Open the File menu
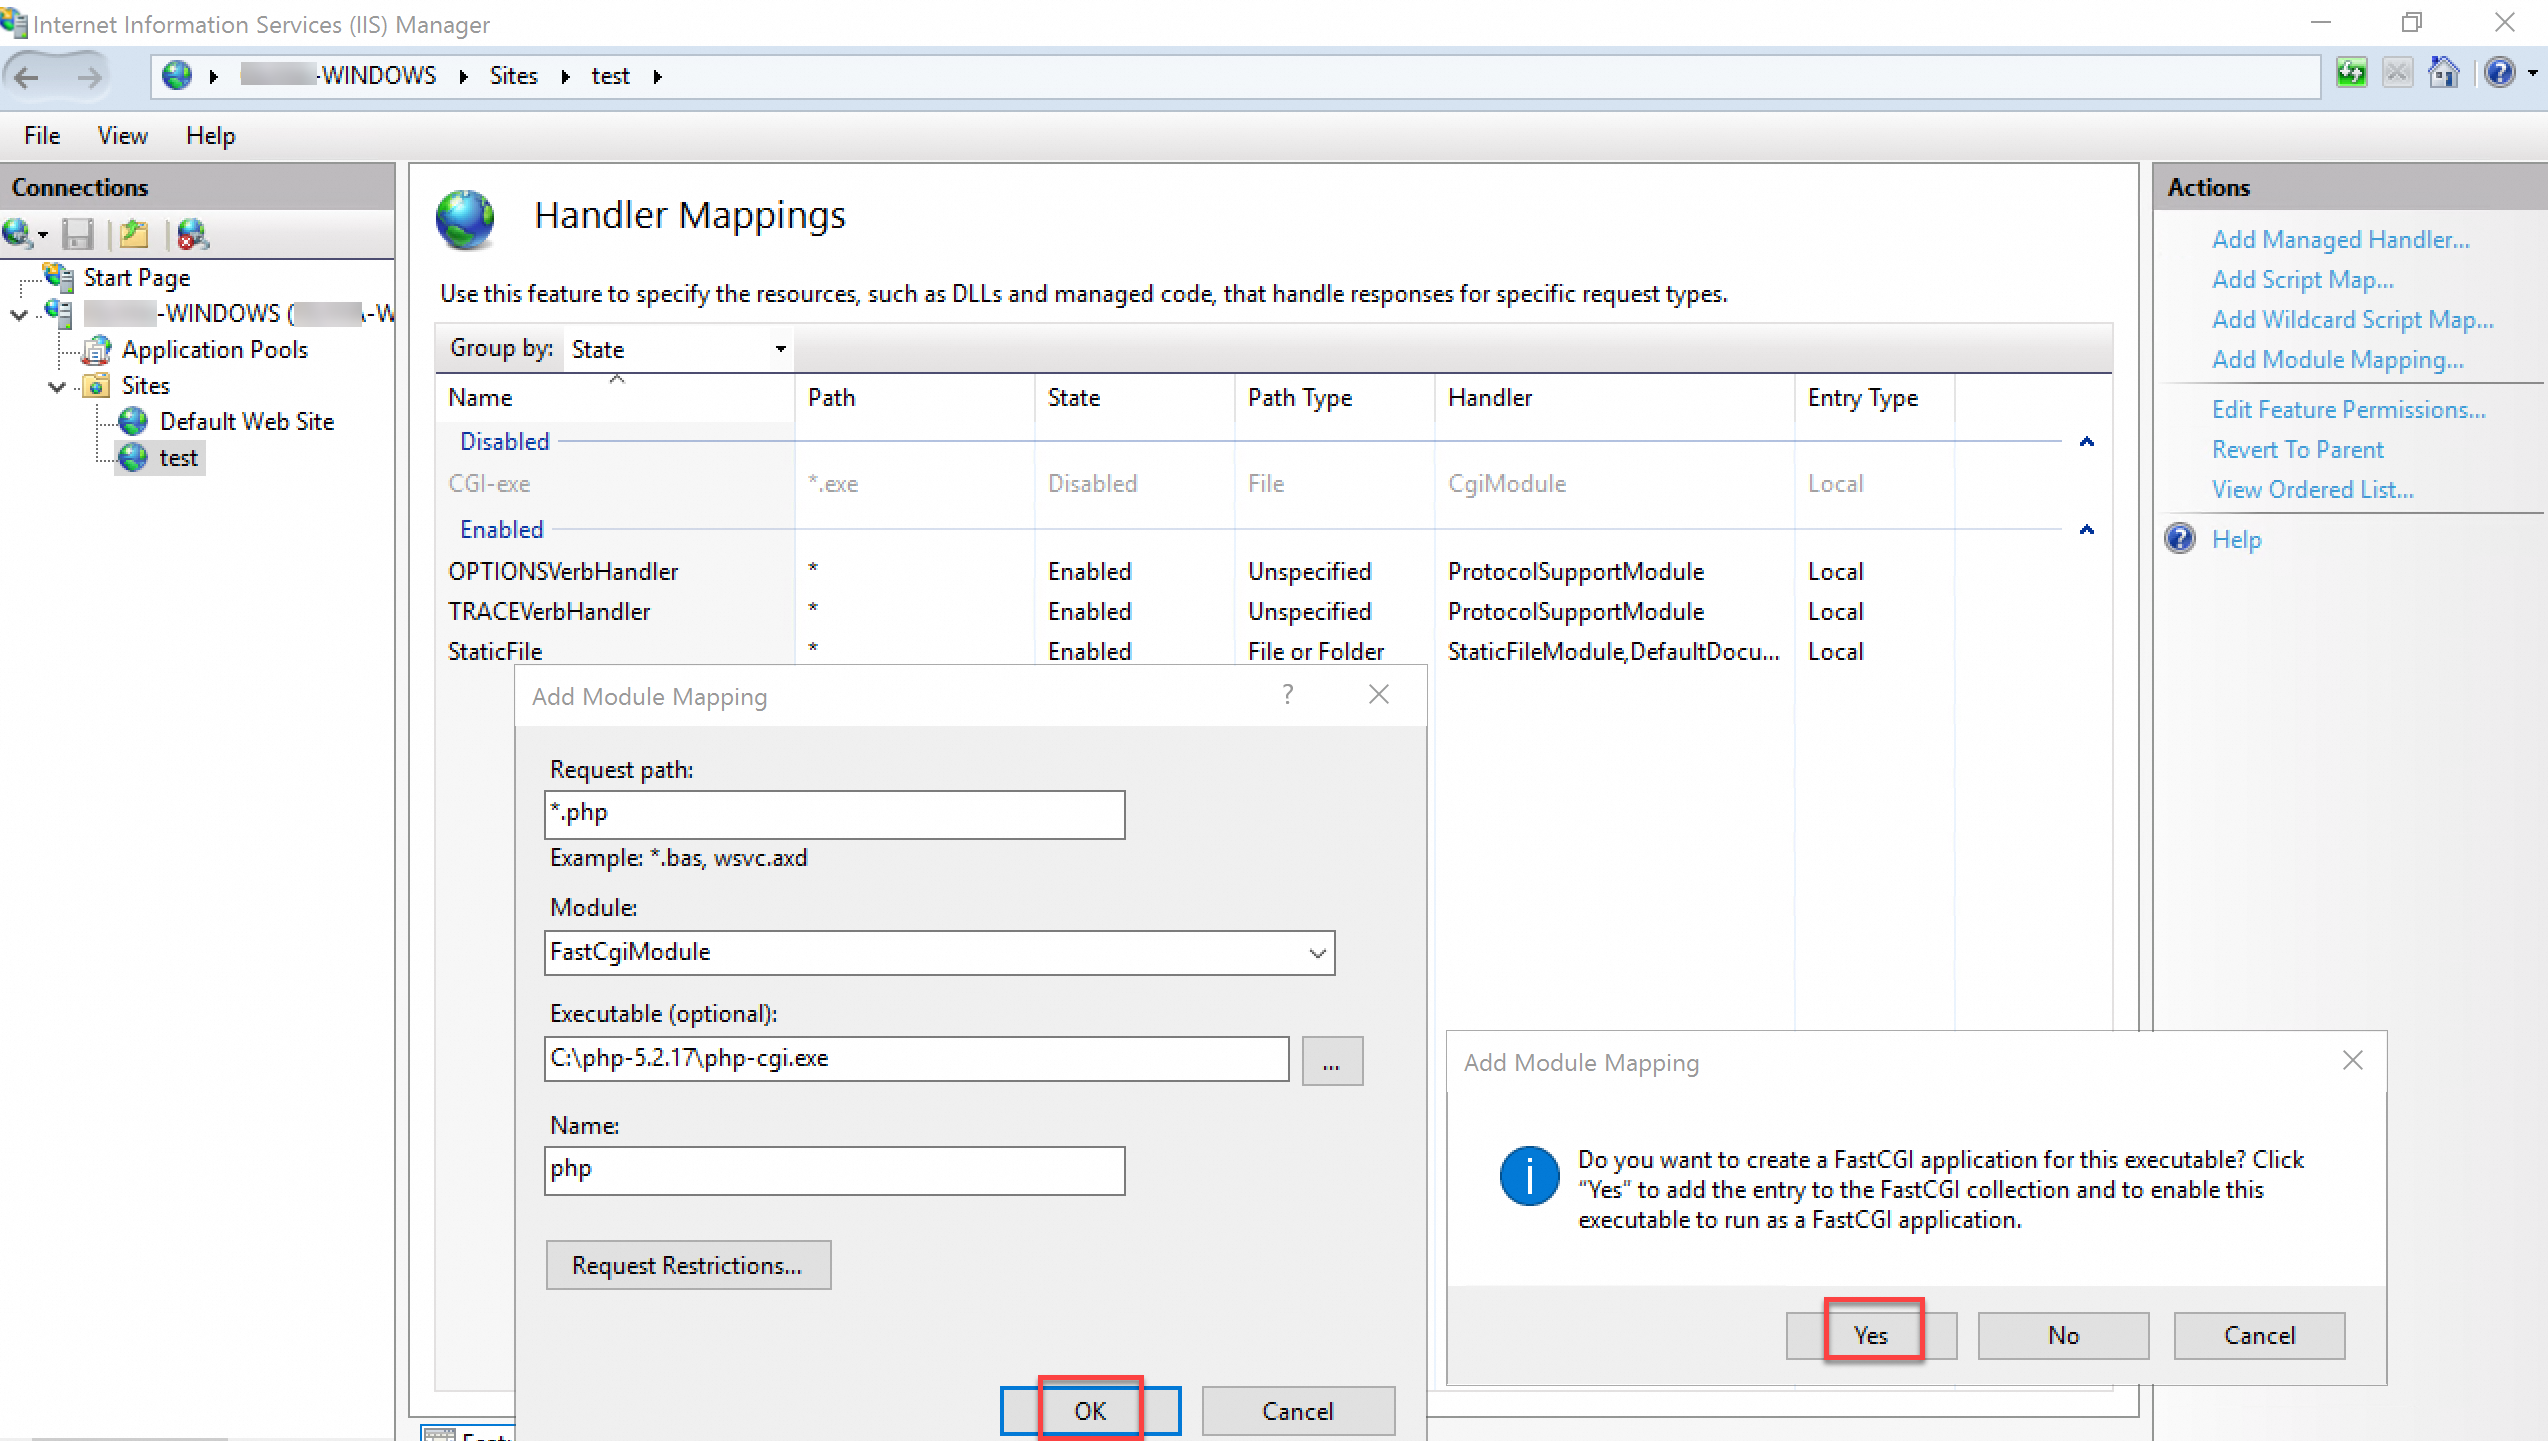This screenshot has height=1441, width=2548. pos(42,136)
